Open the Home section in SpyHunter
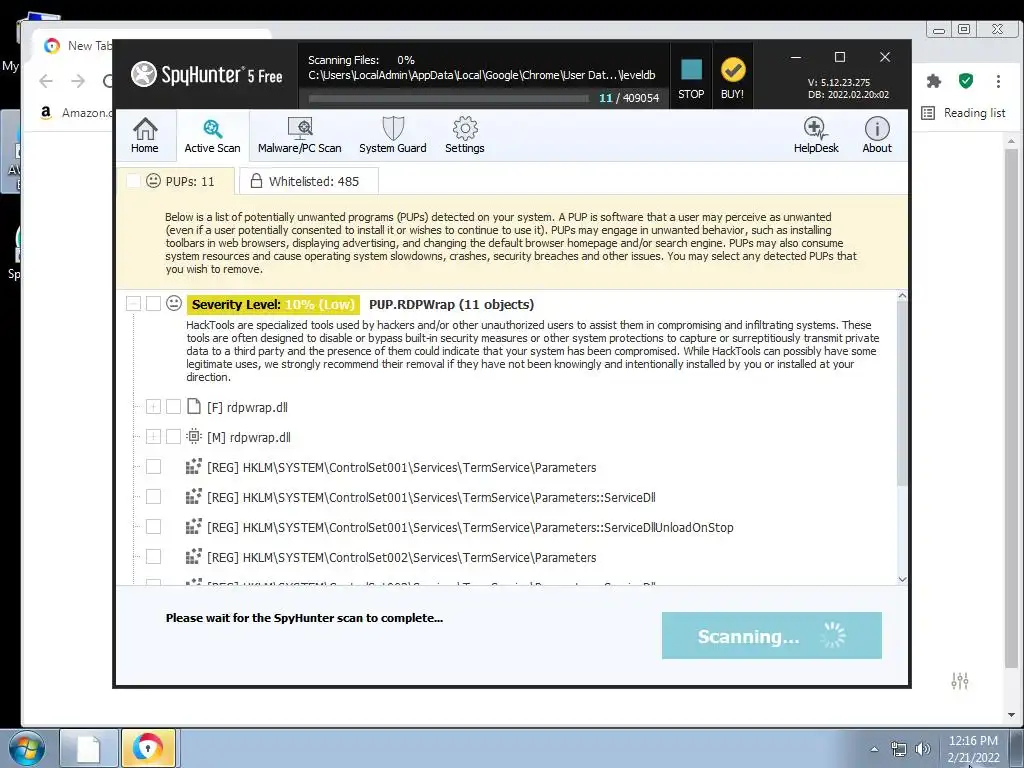Screen dimensions: 1024x768 tap(144, 135)
